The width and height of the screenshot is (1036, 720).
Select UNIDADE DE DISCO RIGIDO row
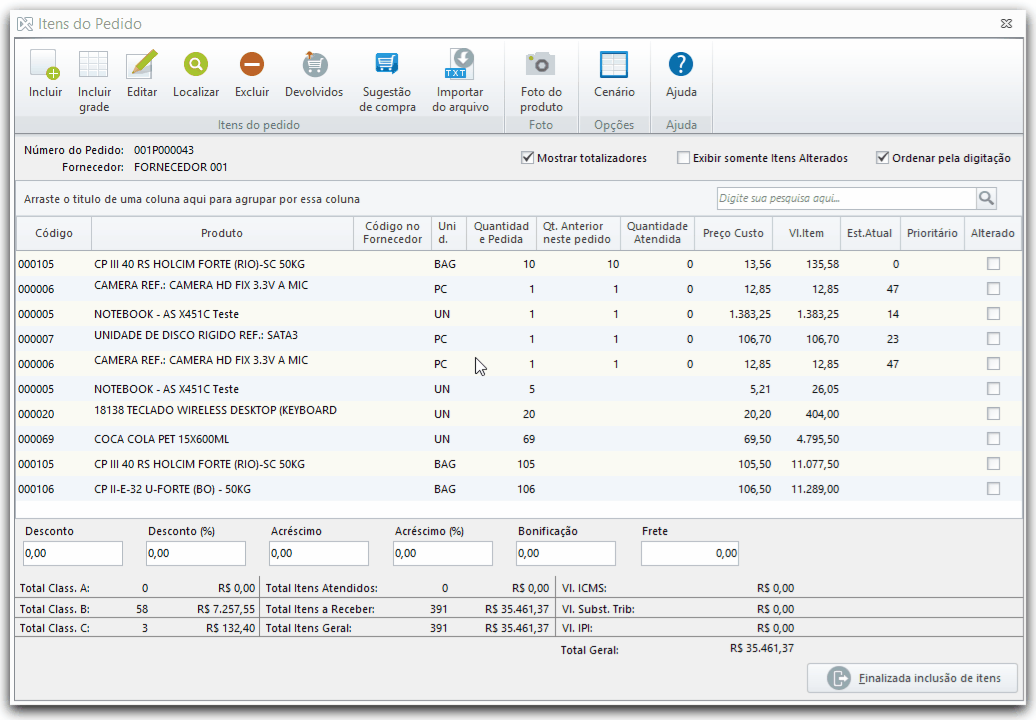pyautogui.click(x=519, y=339)
